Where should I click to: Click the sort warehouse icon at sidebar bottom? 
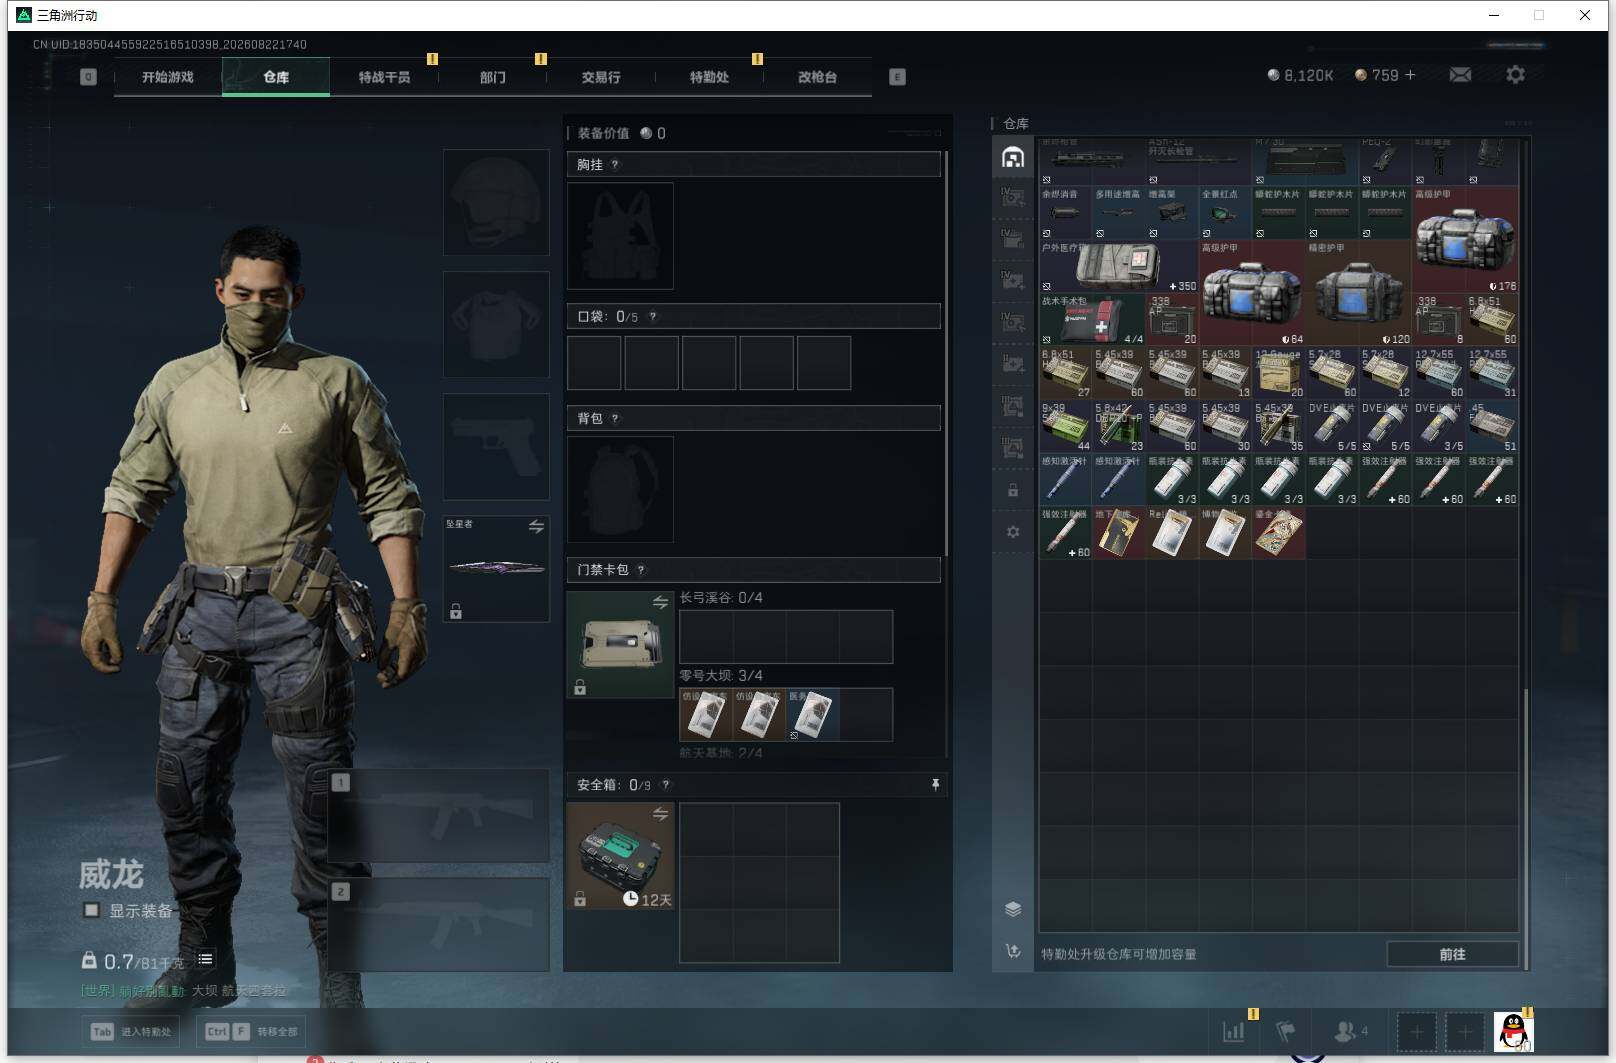point(1013,951)
